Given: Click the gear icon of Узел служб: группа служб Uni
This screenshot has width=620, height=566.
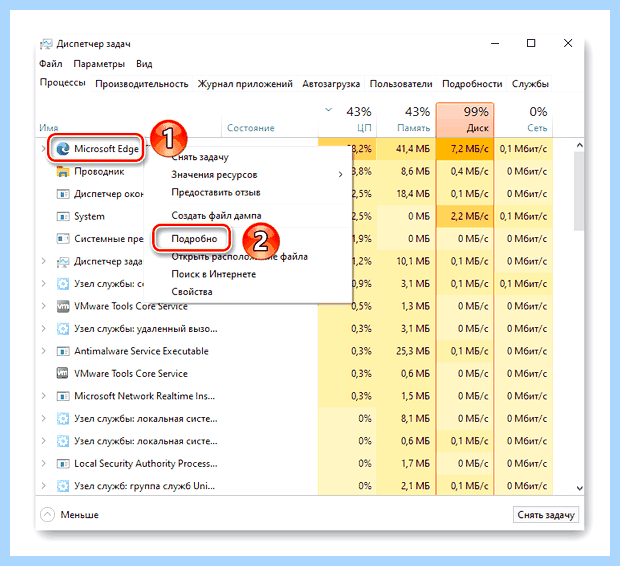Looking at the screenshot, I should tap(63, 486).
